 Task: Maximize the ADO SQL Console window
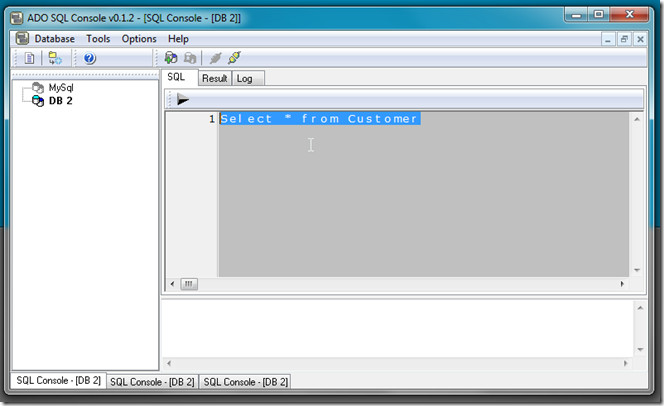point(599,15)
